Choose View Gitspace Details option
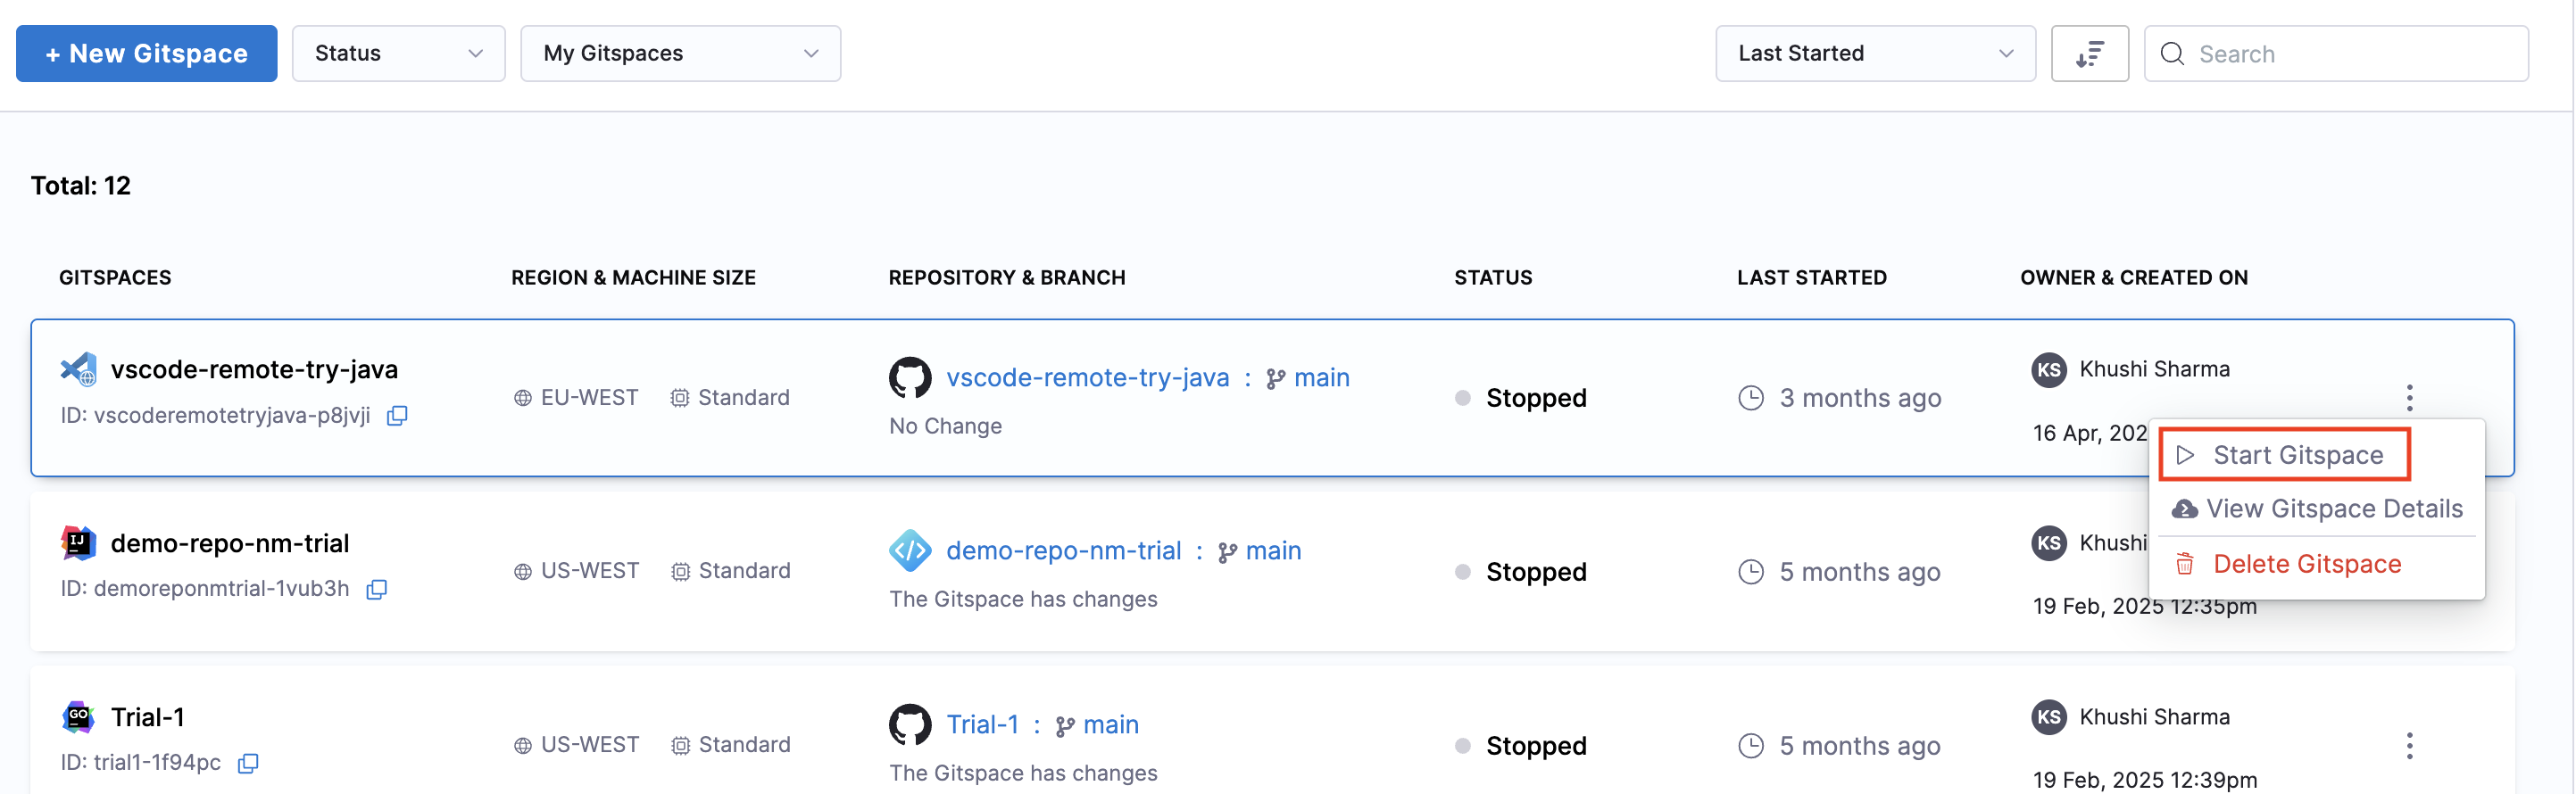Image resolution: width=2576 pixels, height=794 pixels. pyautogui.click(x=2333, y=509)
